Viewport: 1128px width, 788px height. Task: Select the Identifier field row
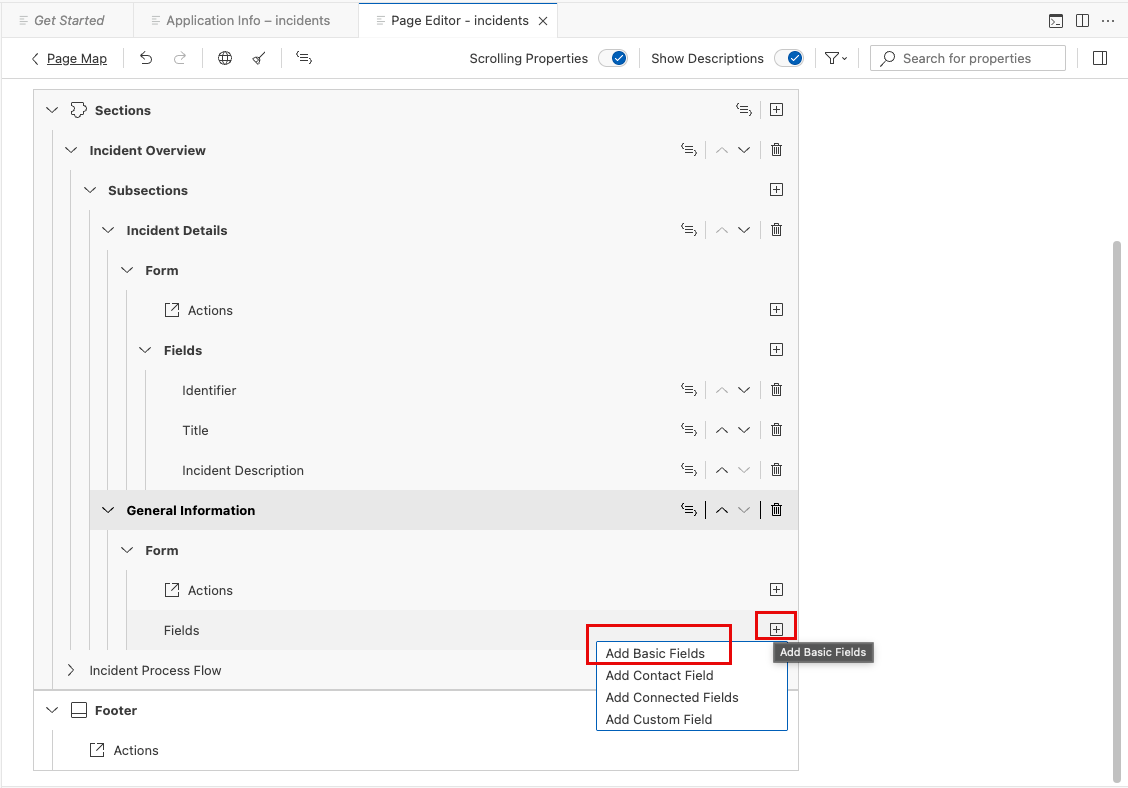[471, 390]
